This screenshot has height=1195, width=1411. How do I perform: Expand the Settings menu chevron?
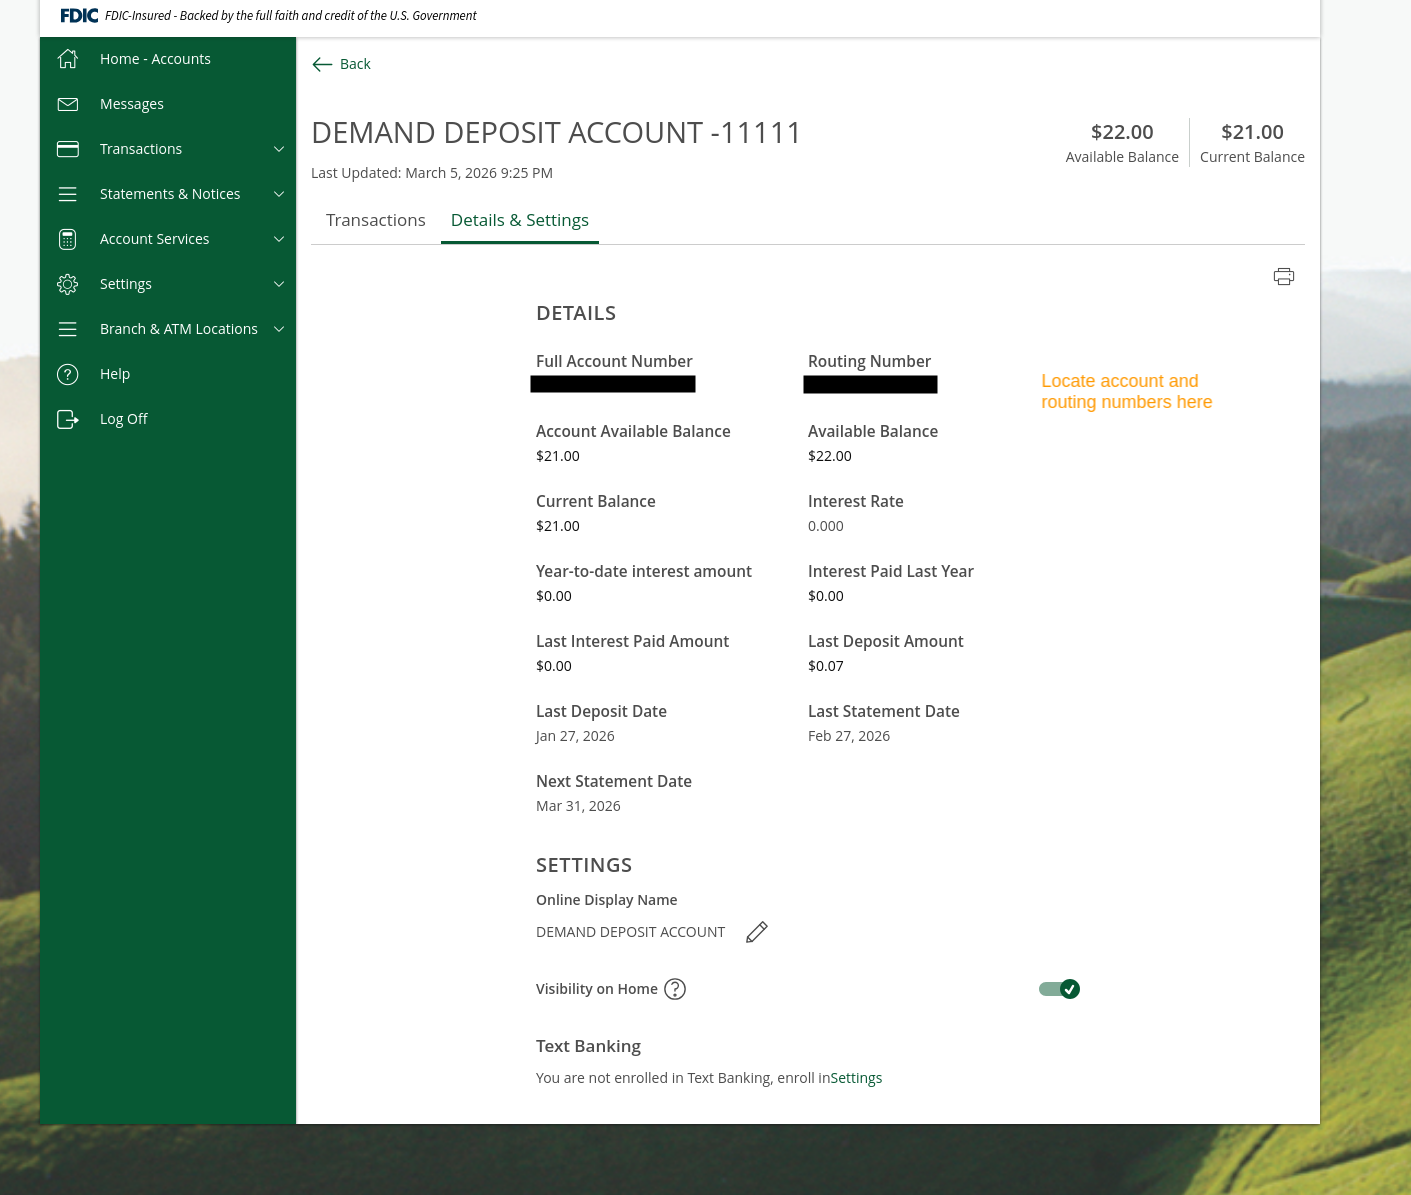[279, 284]
